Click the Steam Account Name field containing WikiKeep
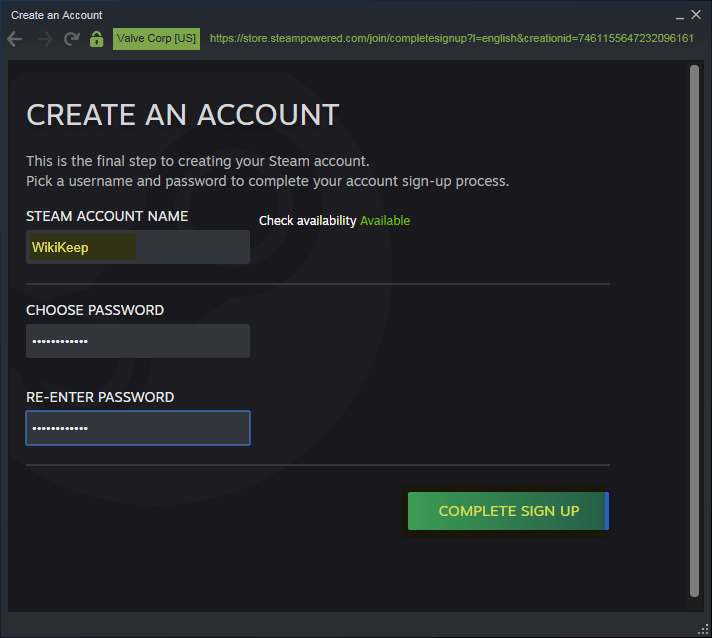The image size is (712, 638). (x=138, y=247)
